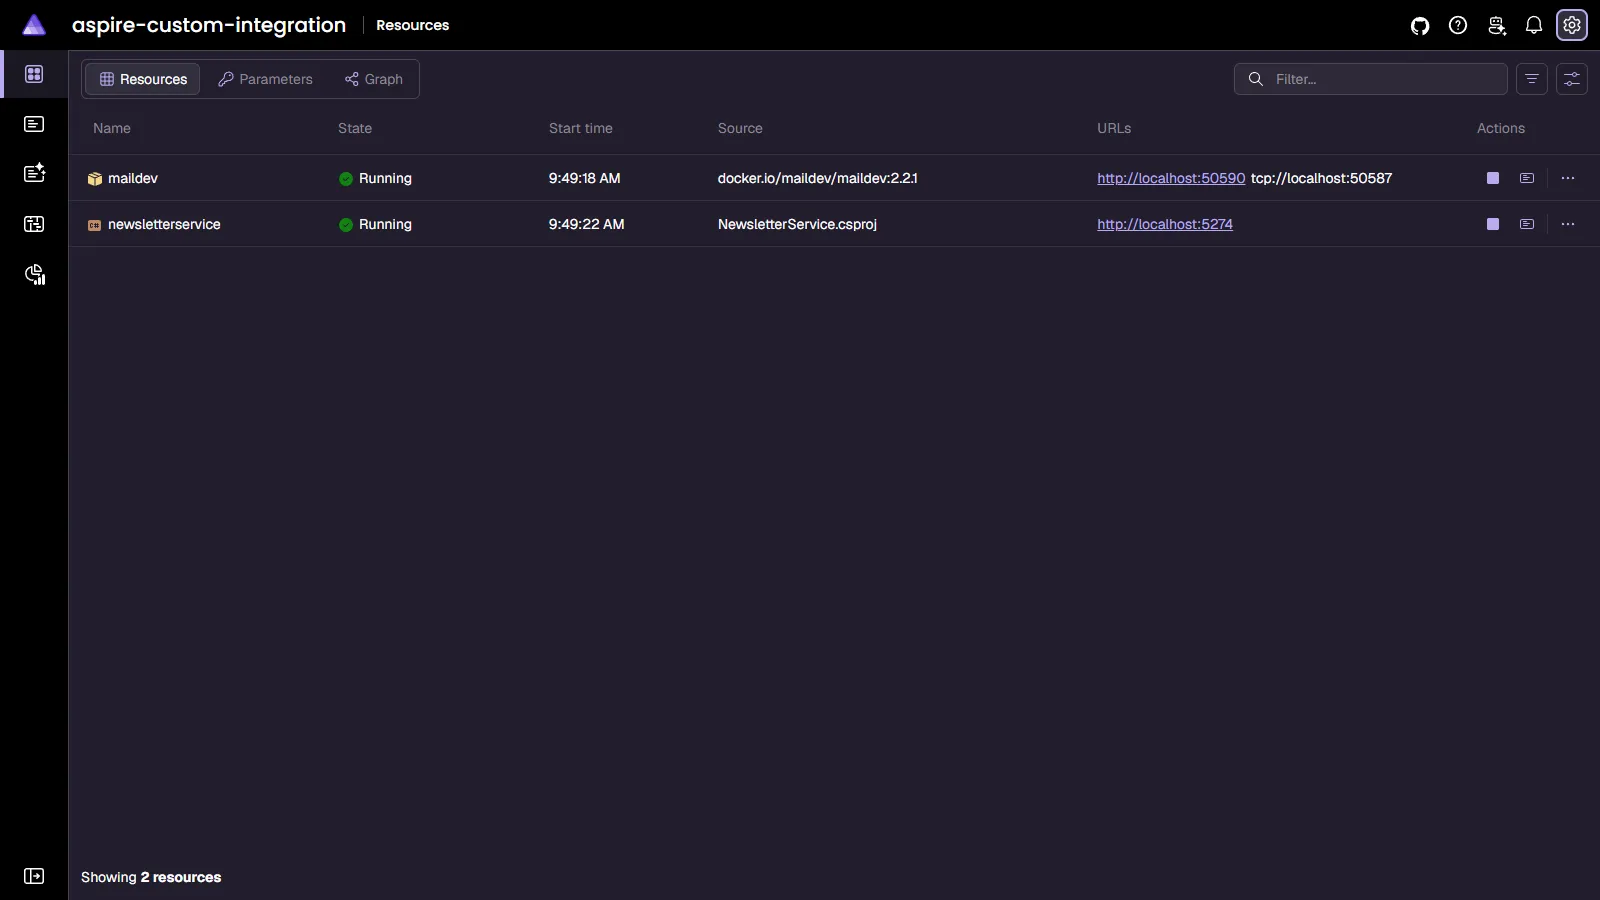Click NewsletterService.csproj source text

pos(797,224)
